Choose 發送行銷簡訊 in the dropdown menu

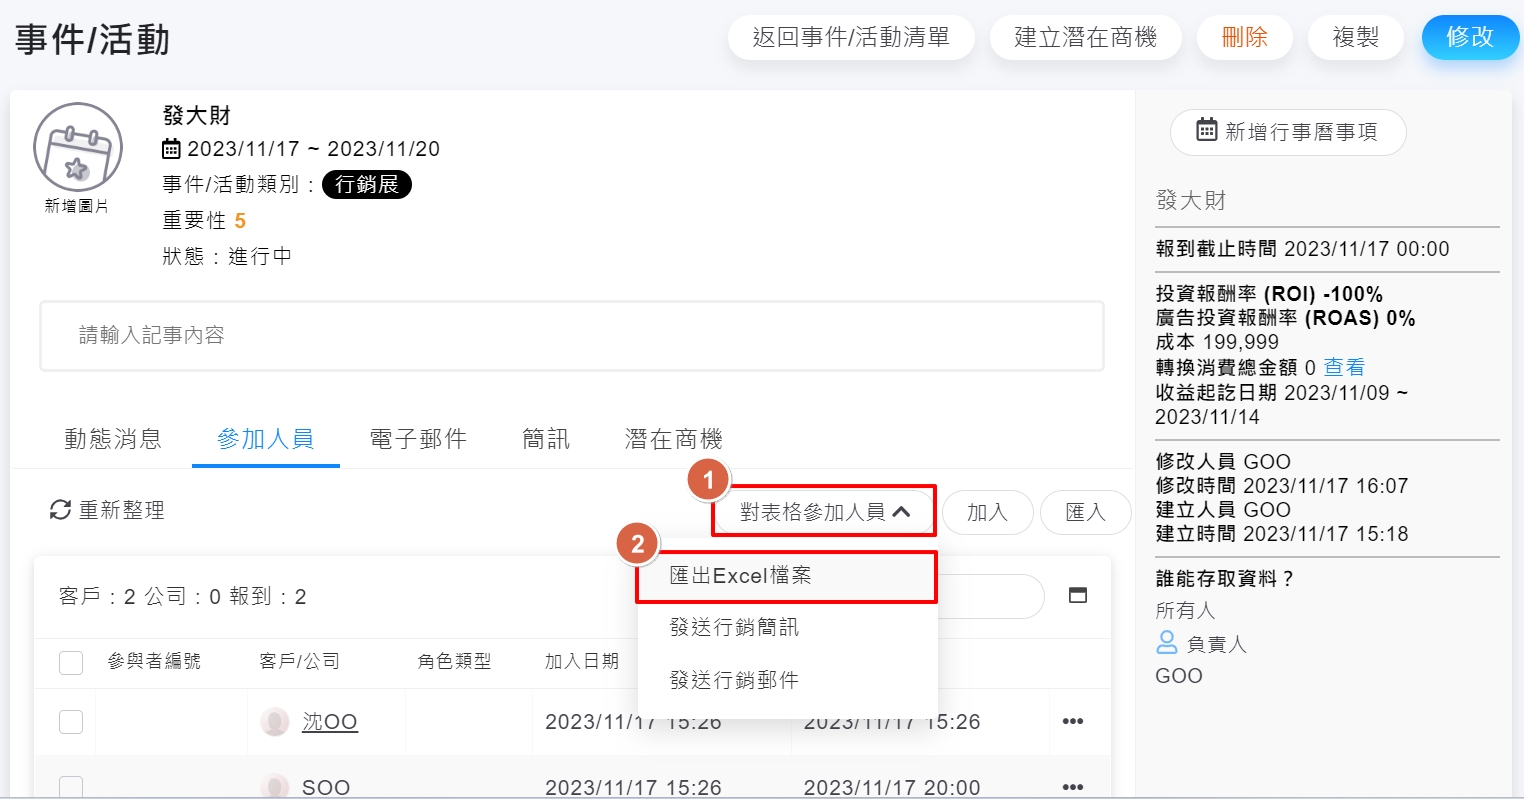pyautogui.click(x=734, y=628)
